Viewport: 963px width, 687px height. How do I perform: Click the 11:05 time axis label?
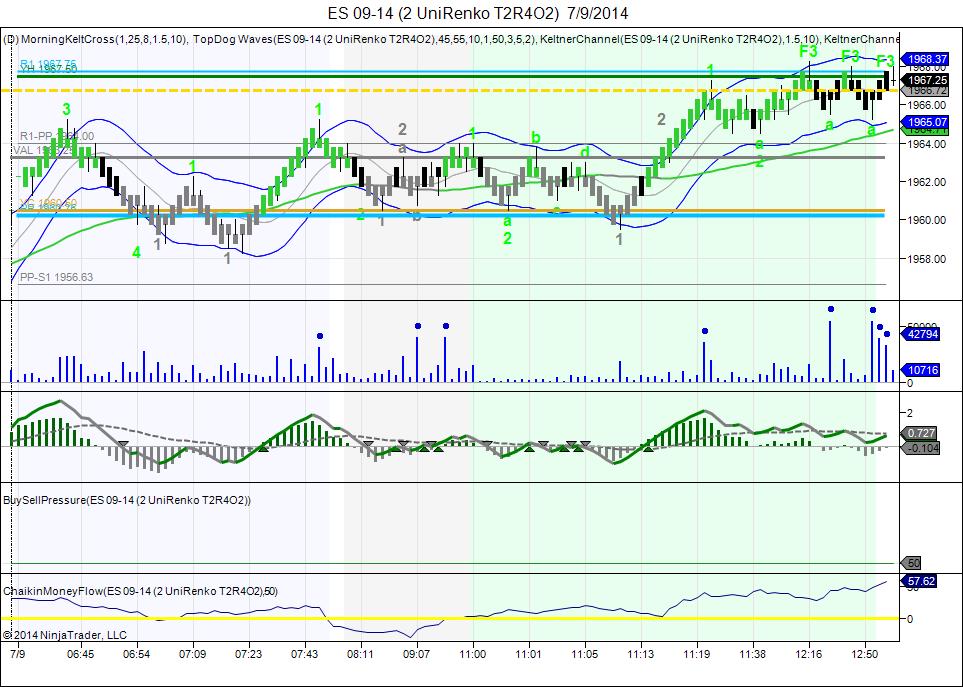584,654
